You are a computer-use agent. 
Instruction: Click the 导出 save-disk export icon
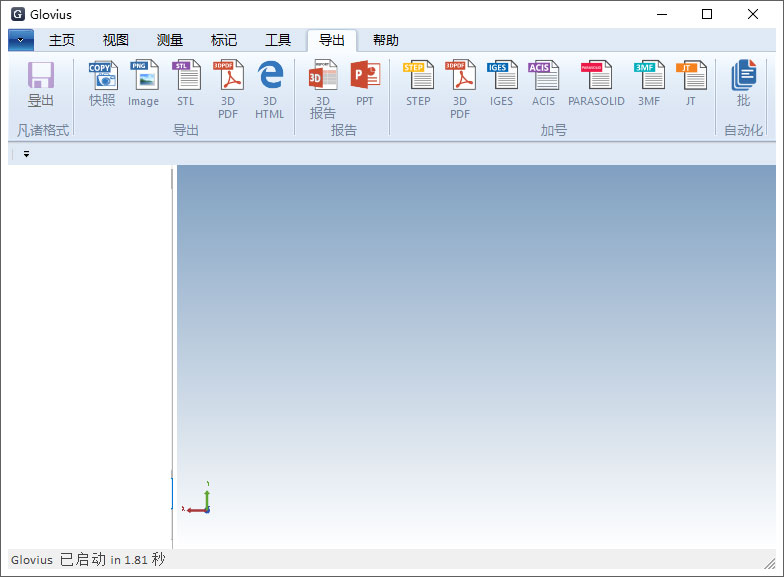click(x=40, y=84)
